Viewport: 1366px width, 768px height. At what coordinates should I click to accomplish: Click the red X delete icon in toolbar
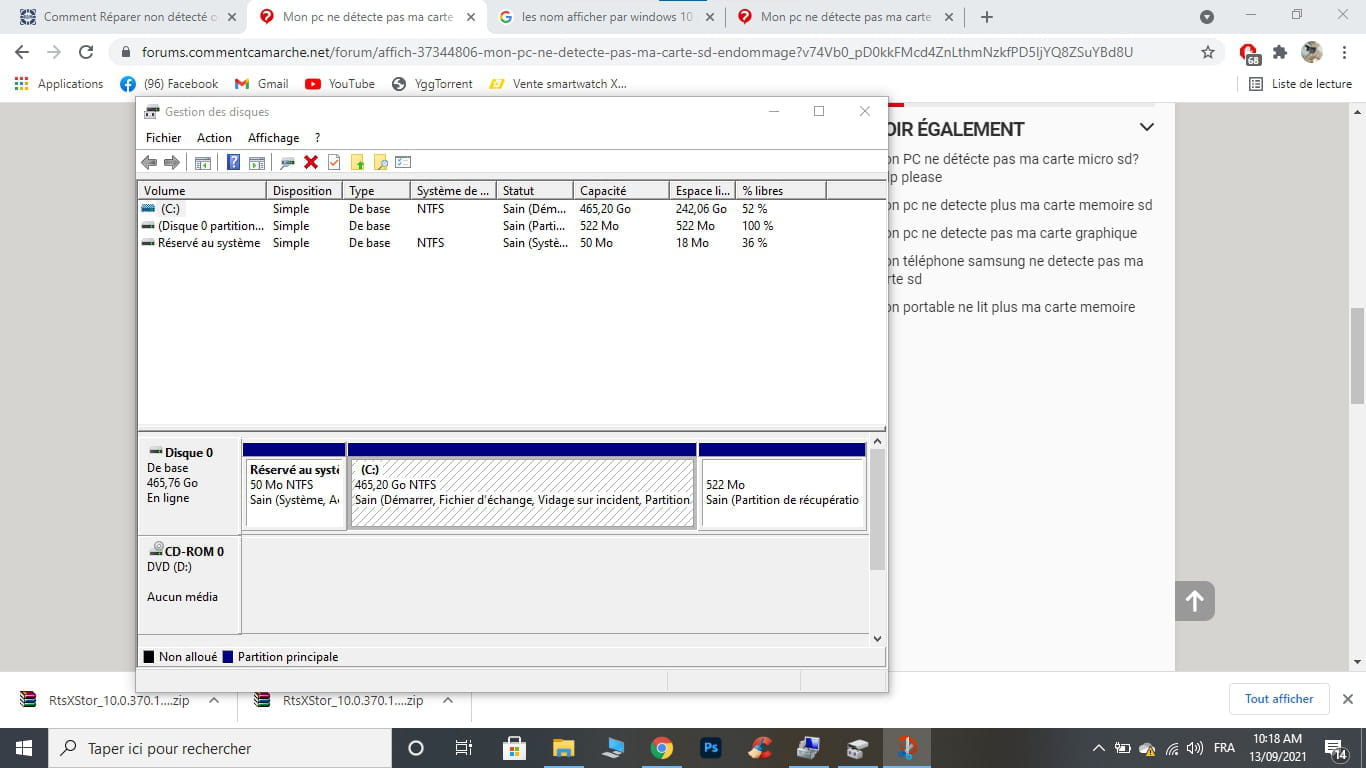(x=311, y=162)
